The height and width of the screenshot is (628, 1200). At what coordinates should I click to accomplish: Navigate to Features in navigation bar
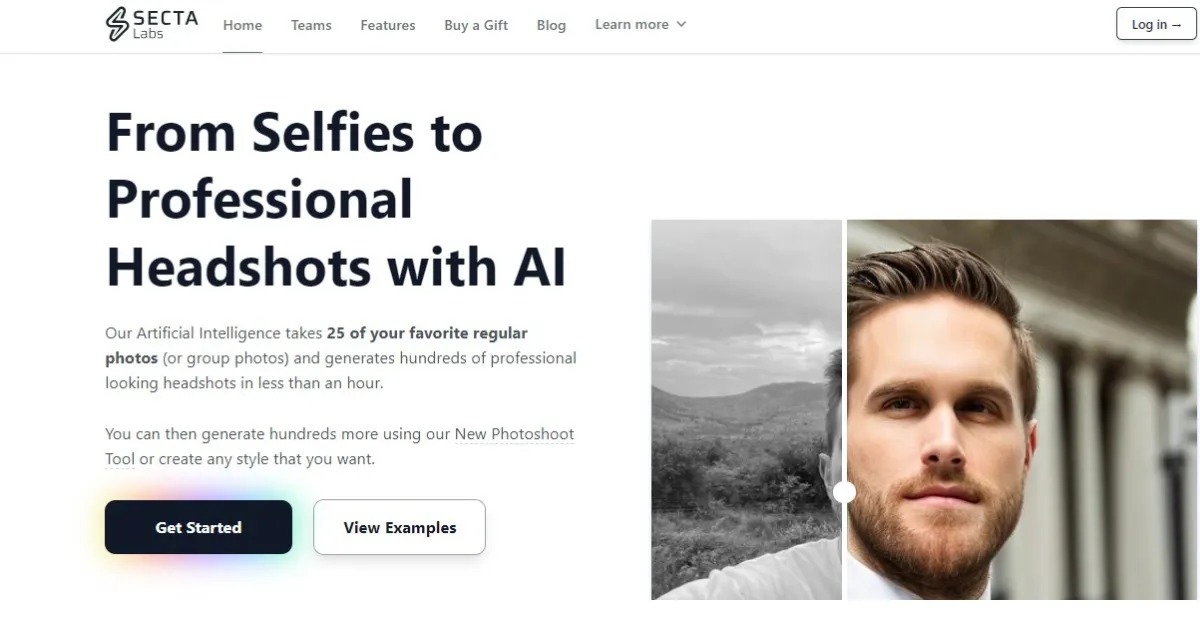pos(388,25)
